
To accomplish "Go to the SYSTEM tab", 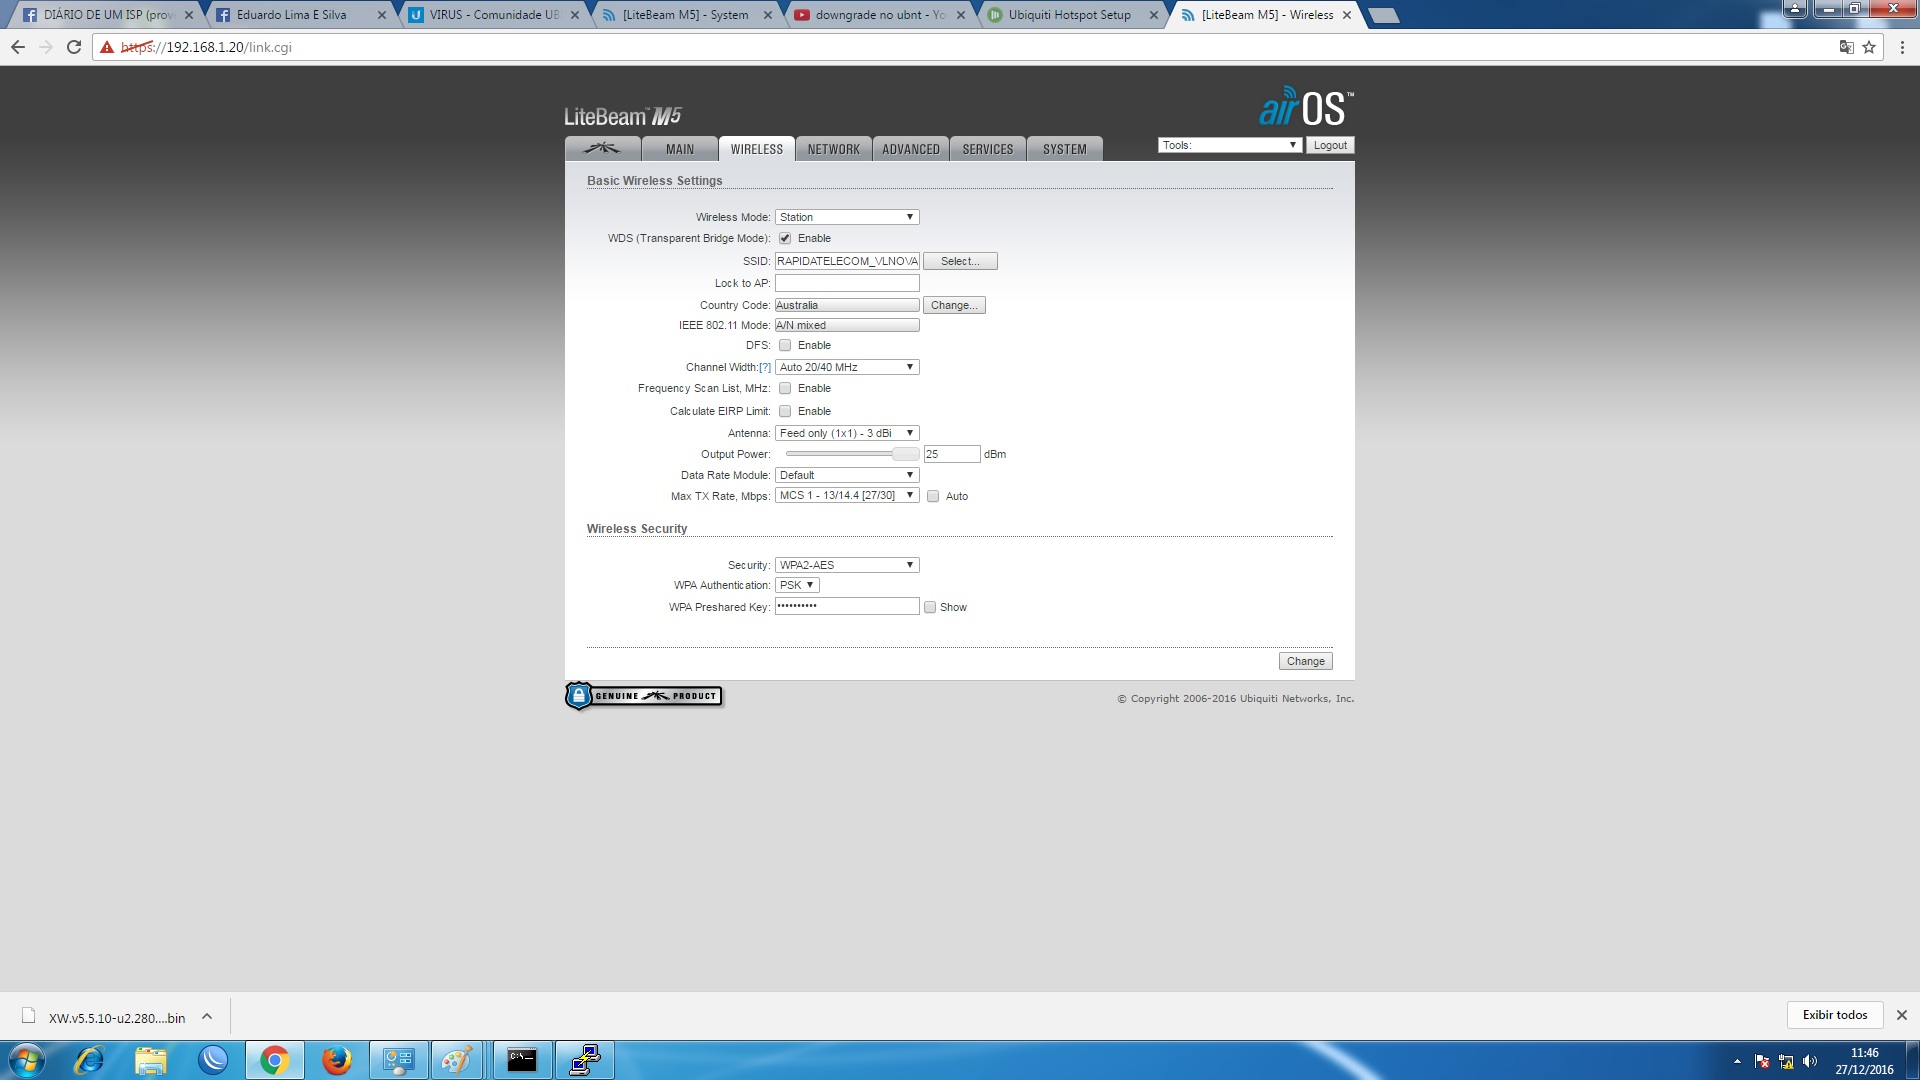I will (1064, 149).
